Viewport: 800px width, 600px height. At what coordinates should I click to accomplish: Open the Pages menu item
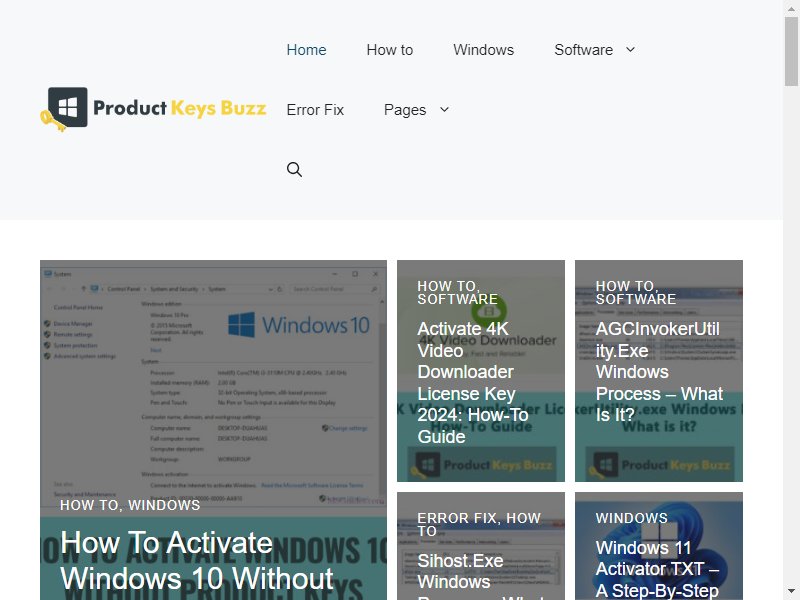[x=405, y=110]
